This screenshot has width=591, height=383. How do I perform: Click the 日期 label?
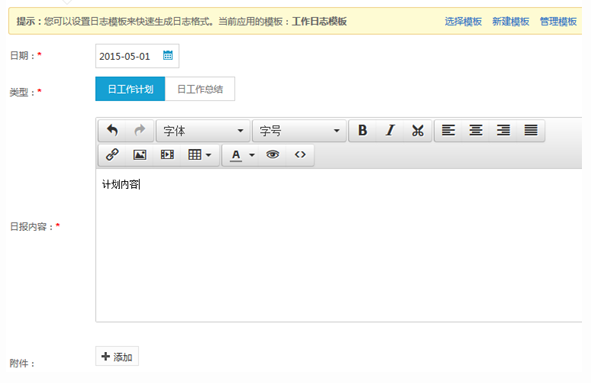tap(22, 56)
